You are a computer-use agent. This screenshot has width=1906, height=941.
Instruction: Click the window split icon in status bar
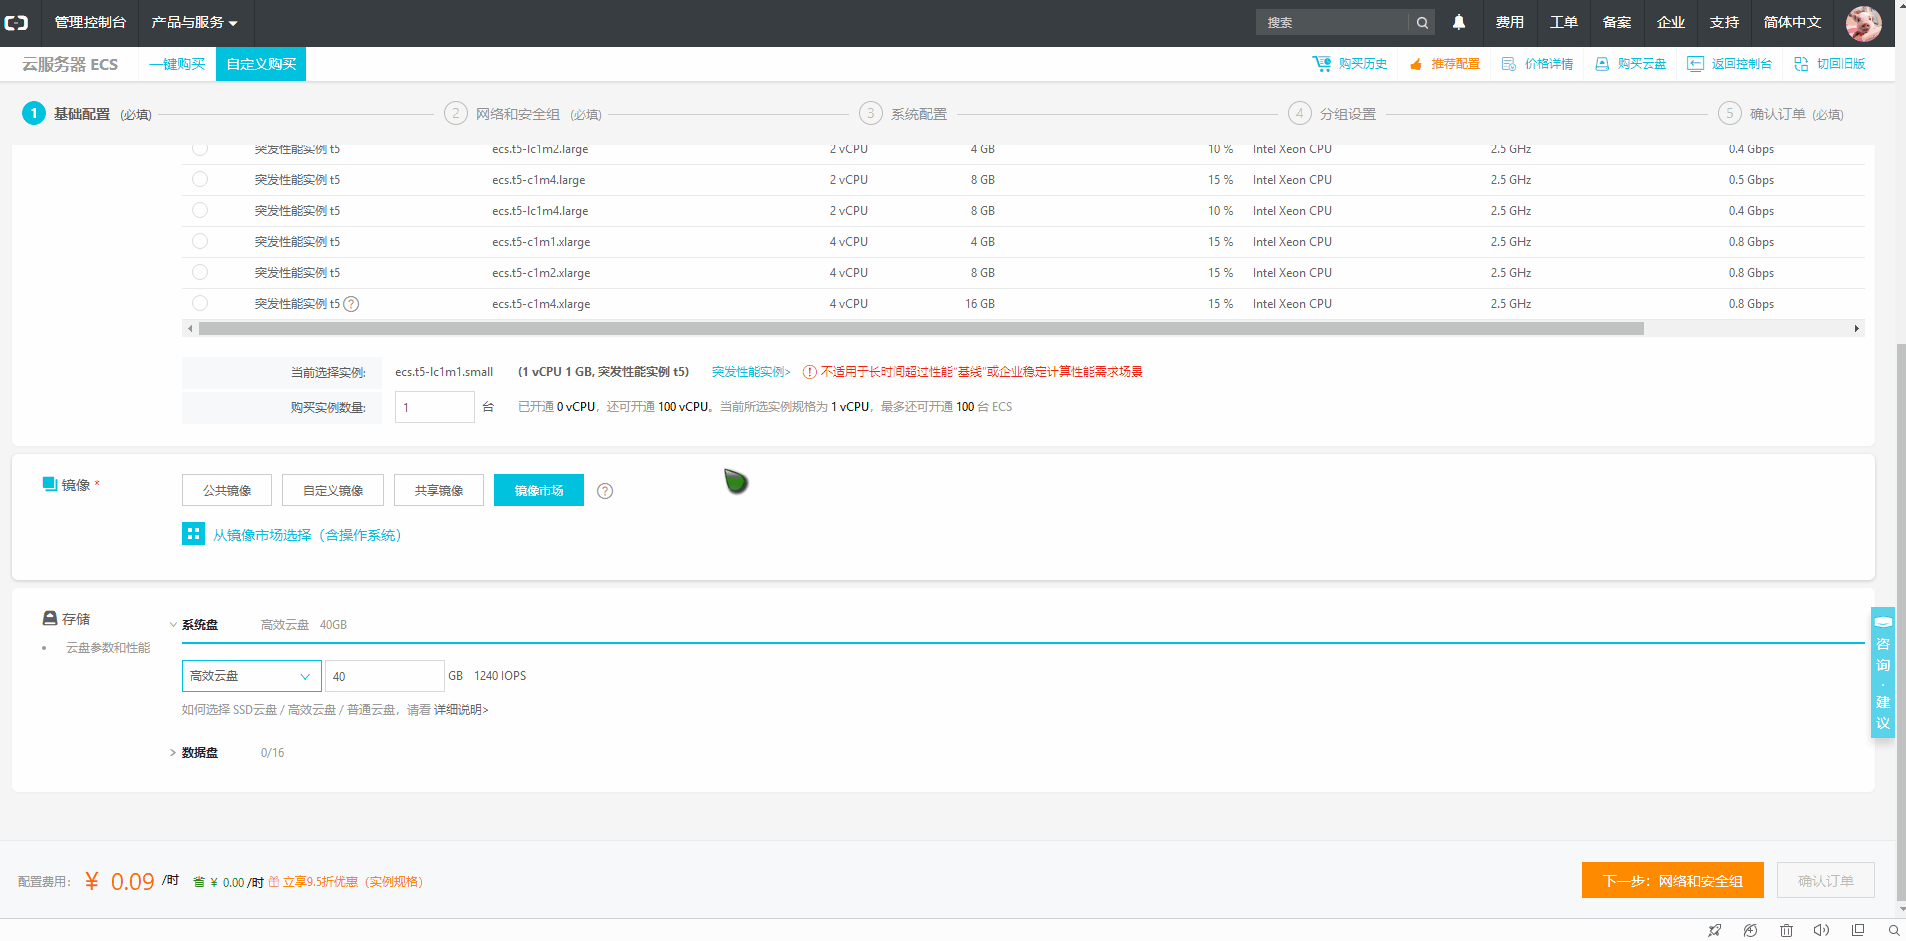click(x=1858, y=930)
